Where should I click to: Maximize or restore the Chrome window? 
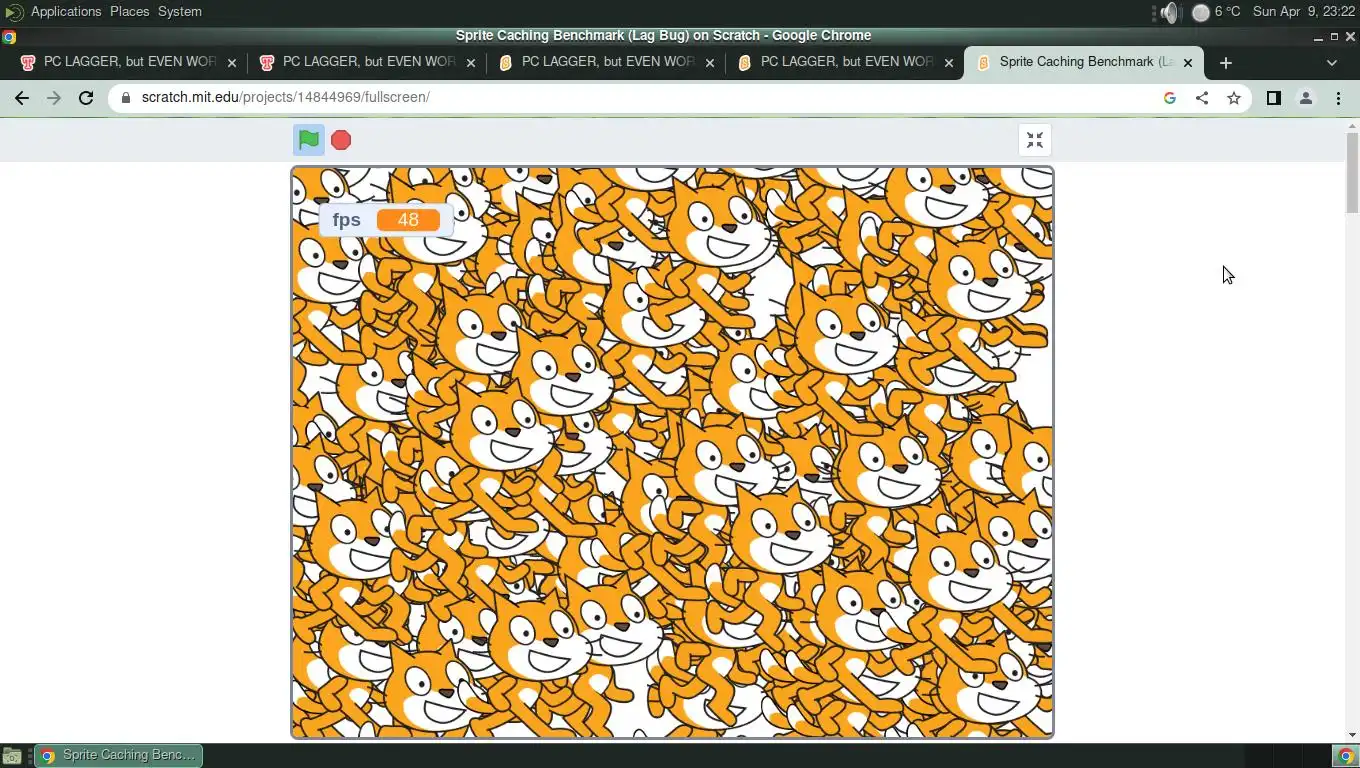[x=1334, y=36]
